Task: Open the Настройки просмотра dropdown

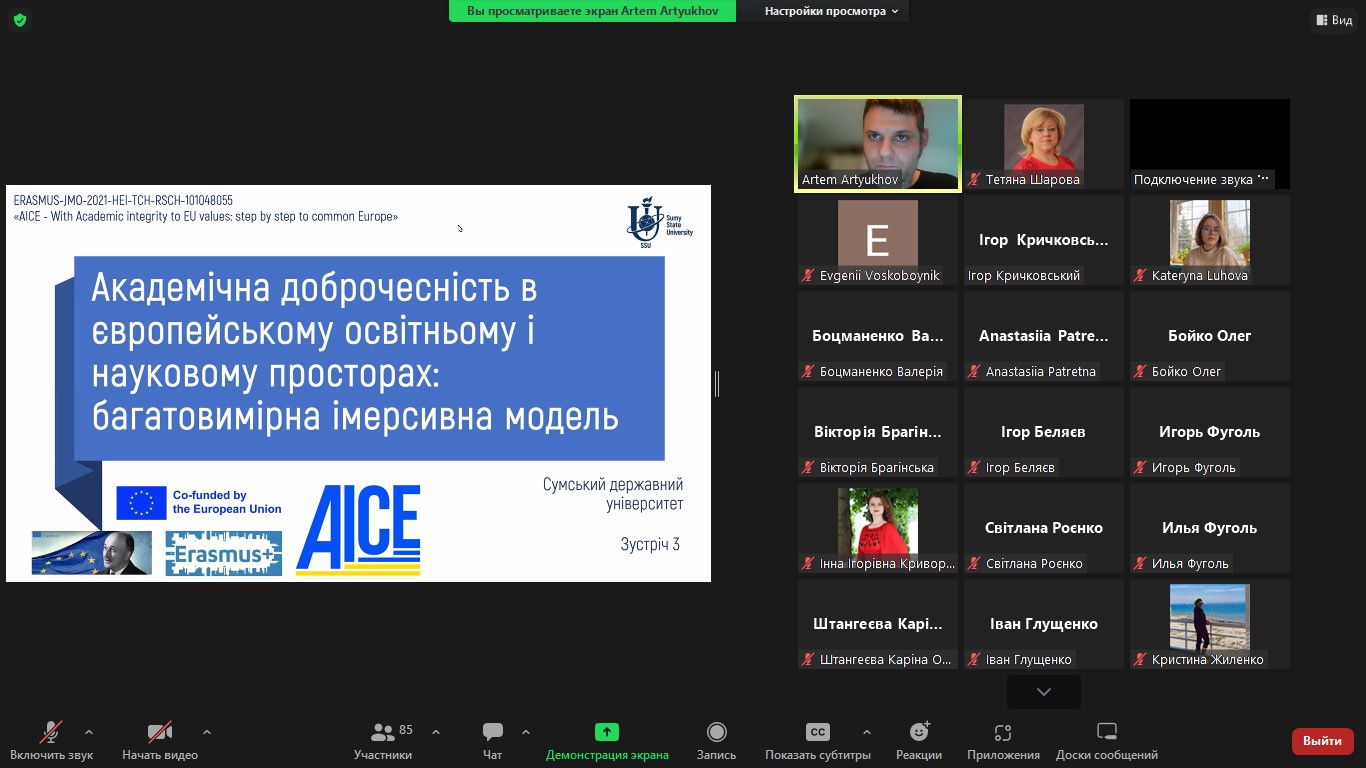Action: click(x=831, y=11)
